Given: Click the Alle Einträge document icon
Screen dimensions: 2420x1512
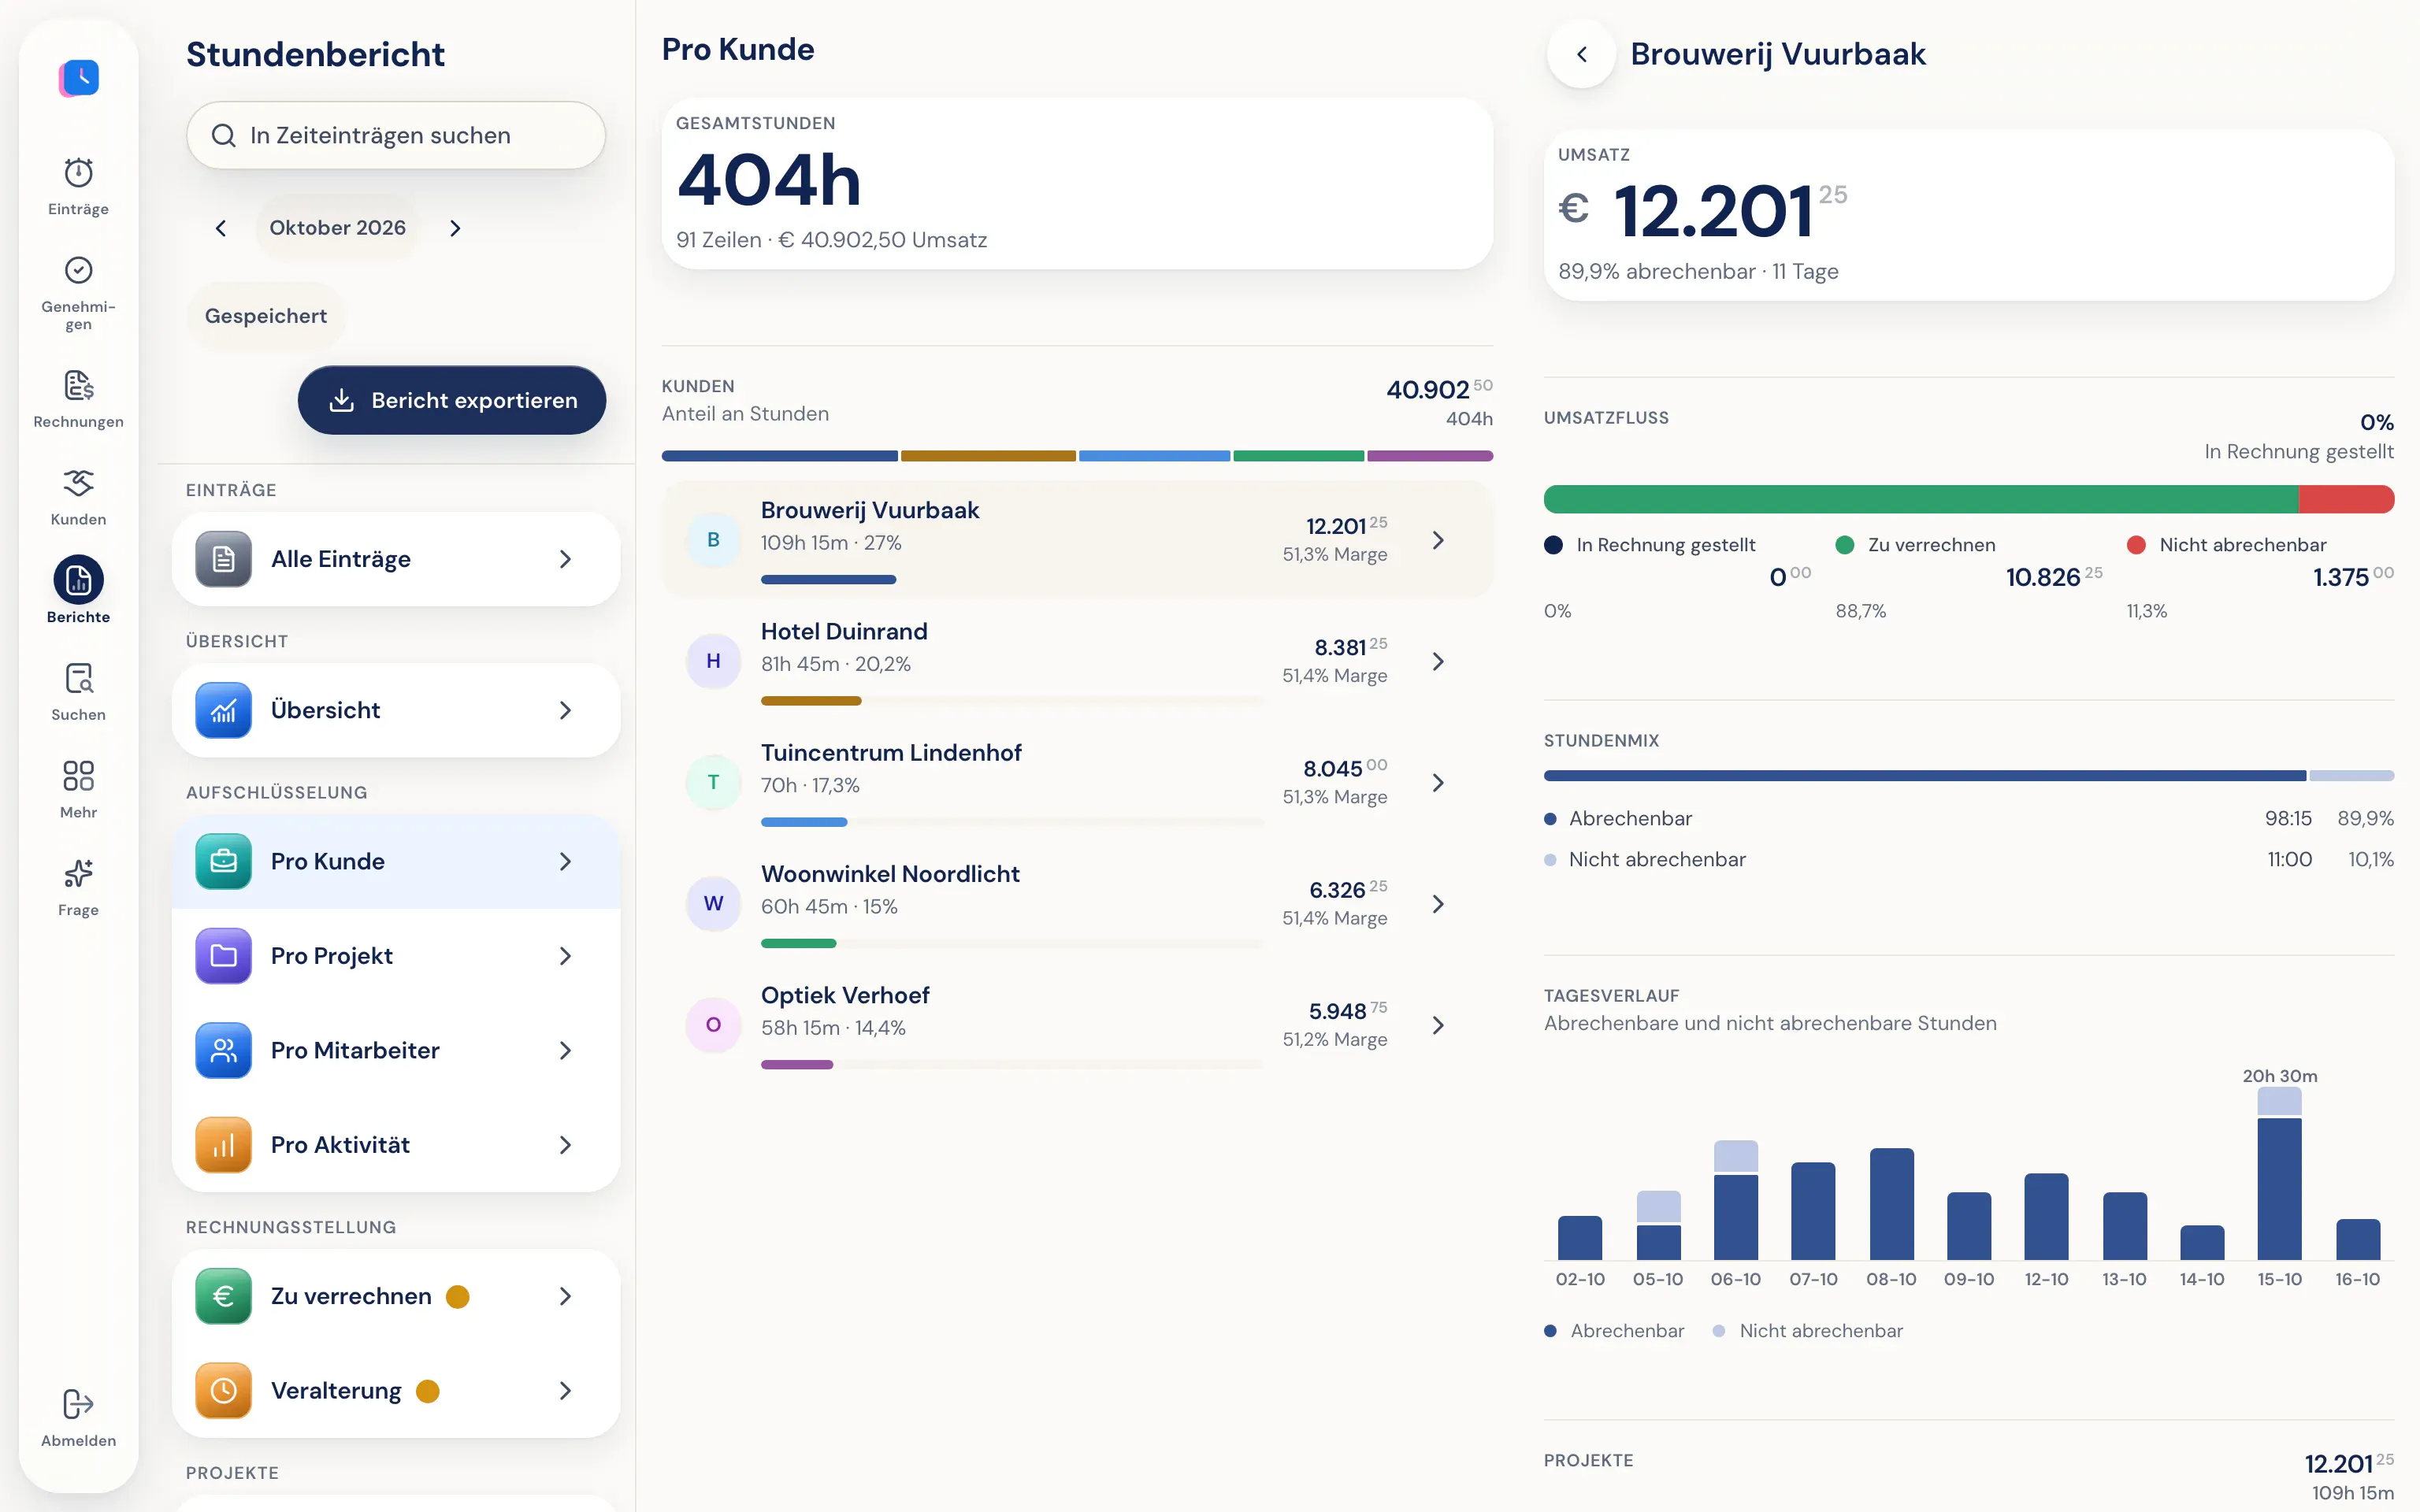Looking at the screenshot, I should pyautogui.click(x=223, y=559).
